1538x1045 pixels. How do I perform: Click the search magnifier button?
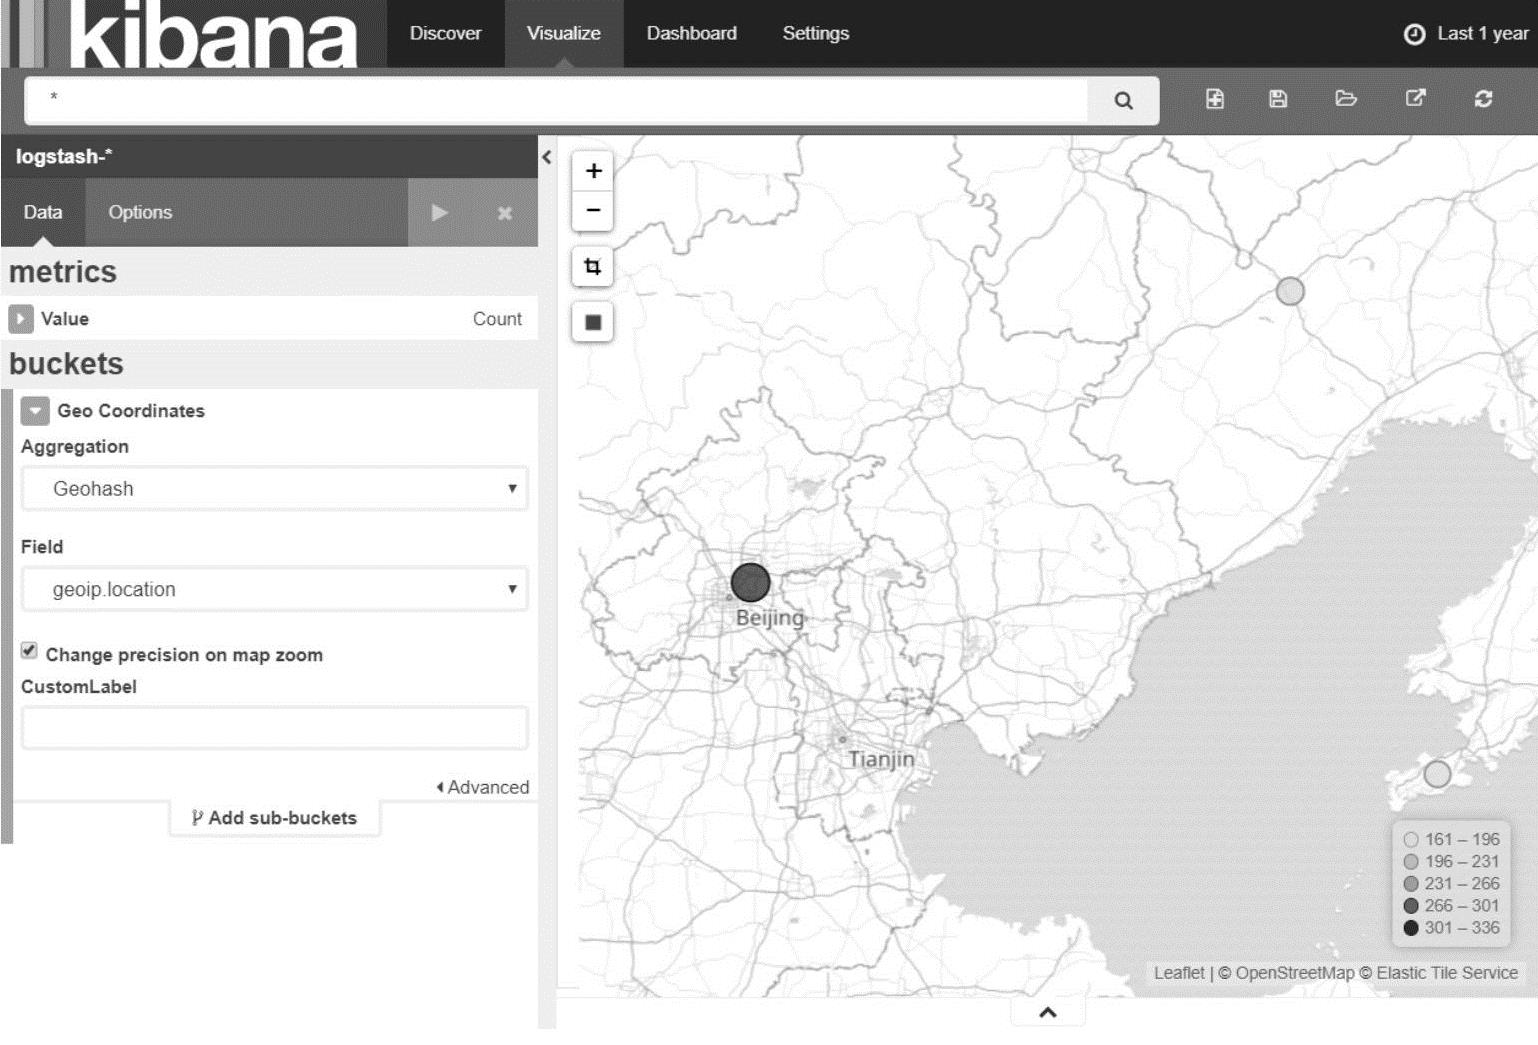point(1123,100)
